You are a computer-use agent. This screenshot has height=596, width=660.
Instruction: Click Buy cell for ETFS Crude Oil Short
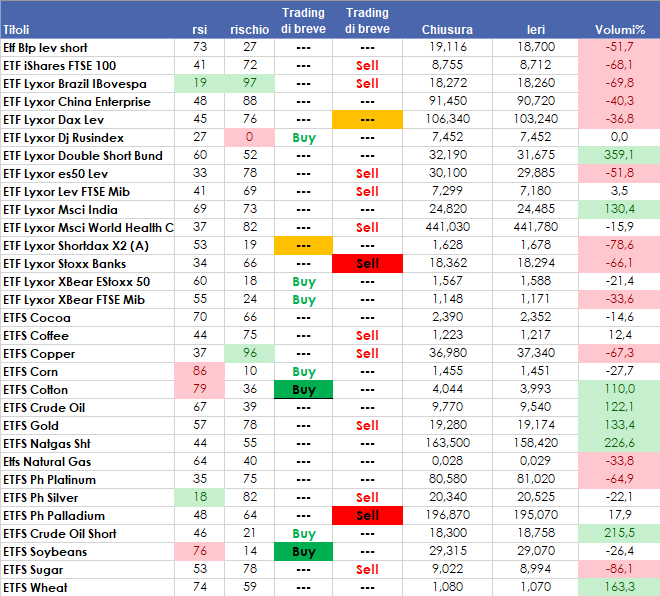[303, 534]
